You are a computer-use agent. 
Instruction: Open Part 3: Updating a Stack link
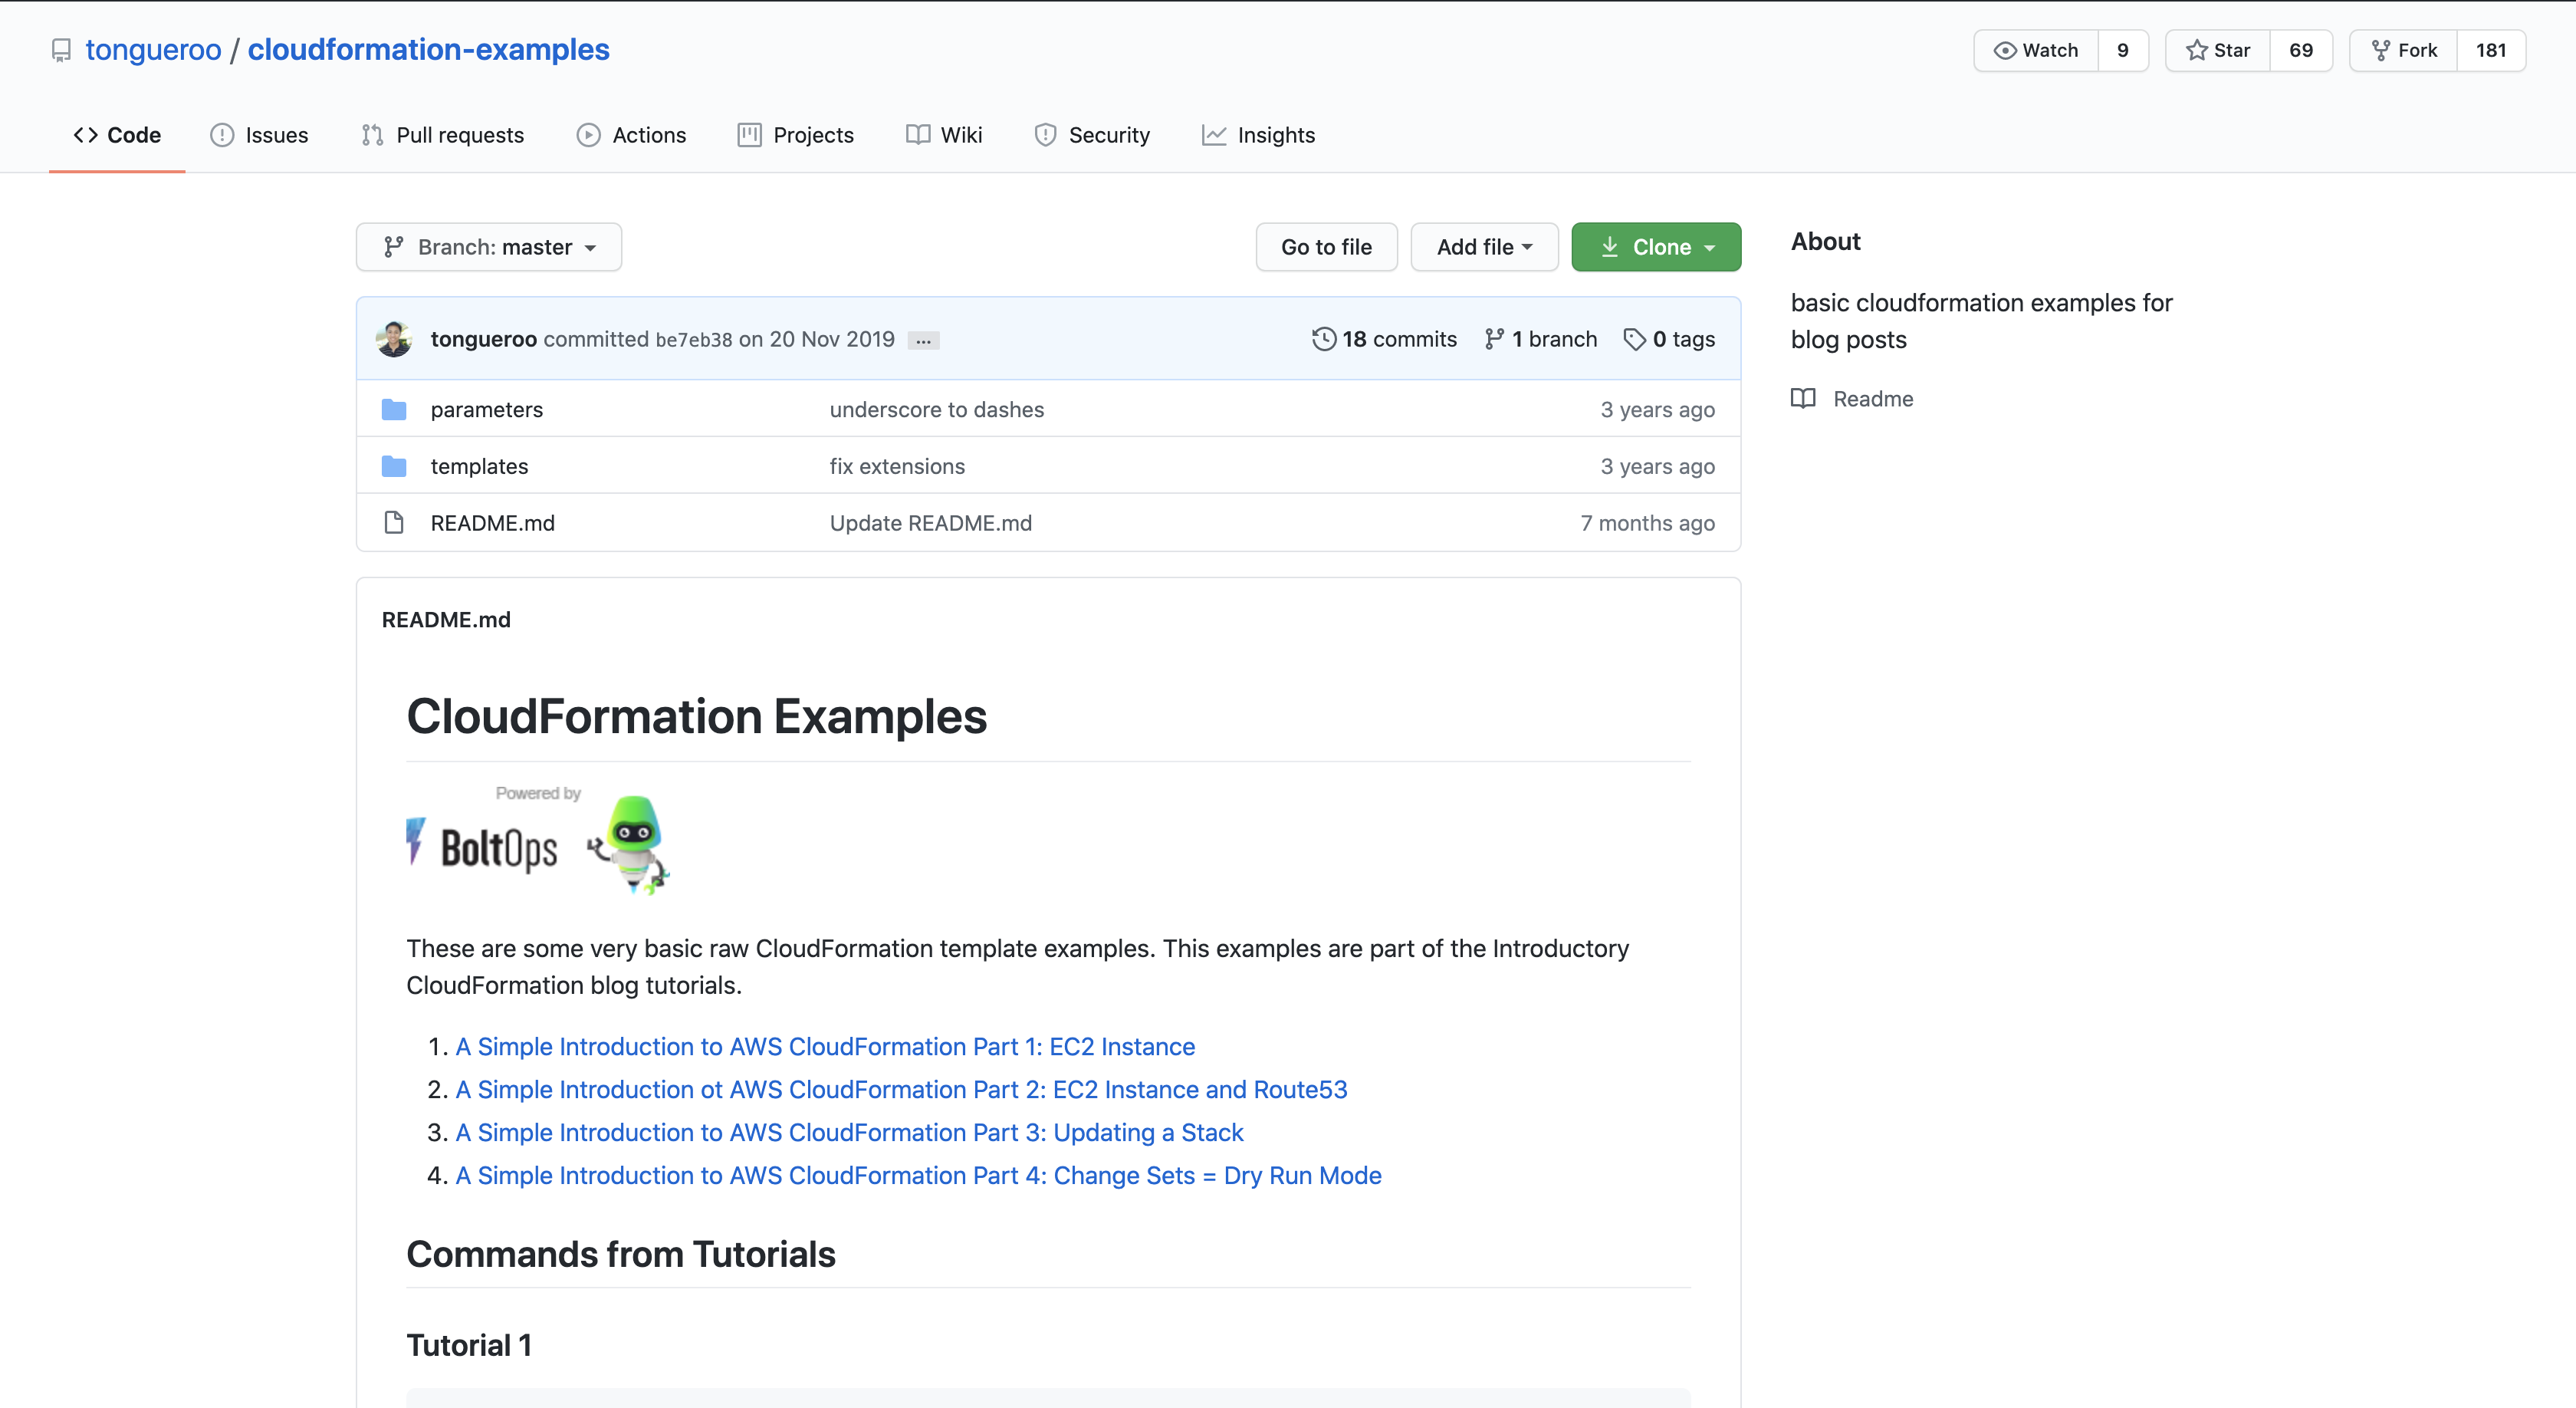pos(849,1132)
